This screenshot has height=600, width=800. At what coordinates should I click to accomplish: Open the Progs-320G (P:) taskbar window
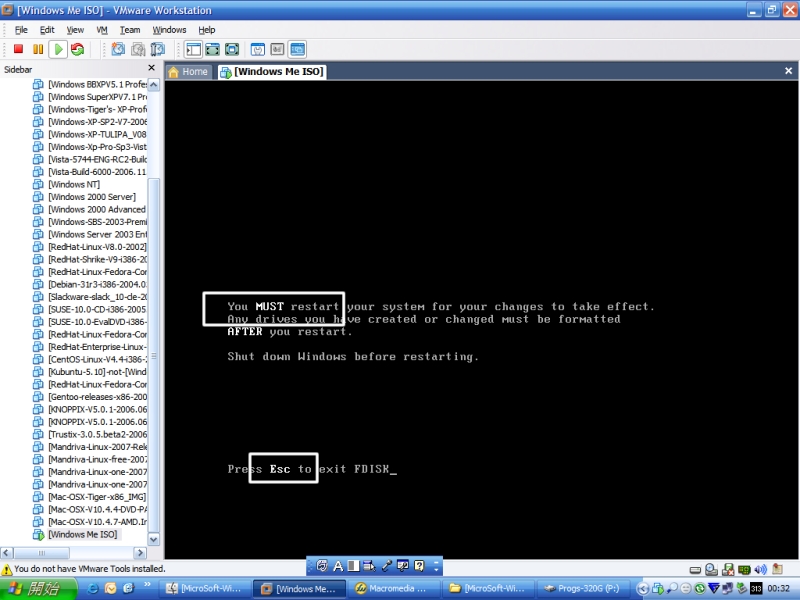click(x=582, y=588)
